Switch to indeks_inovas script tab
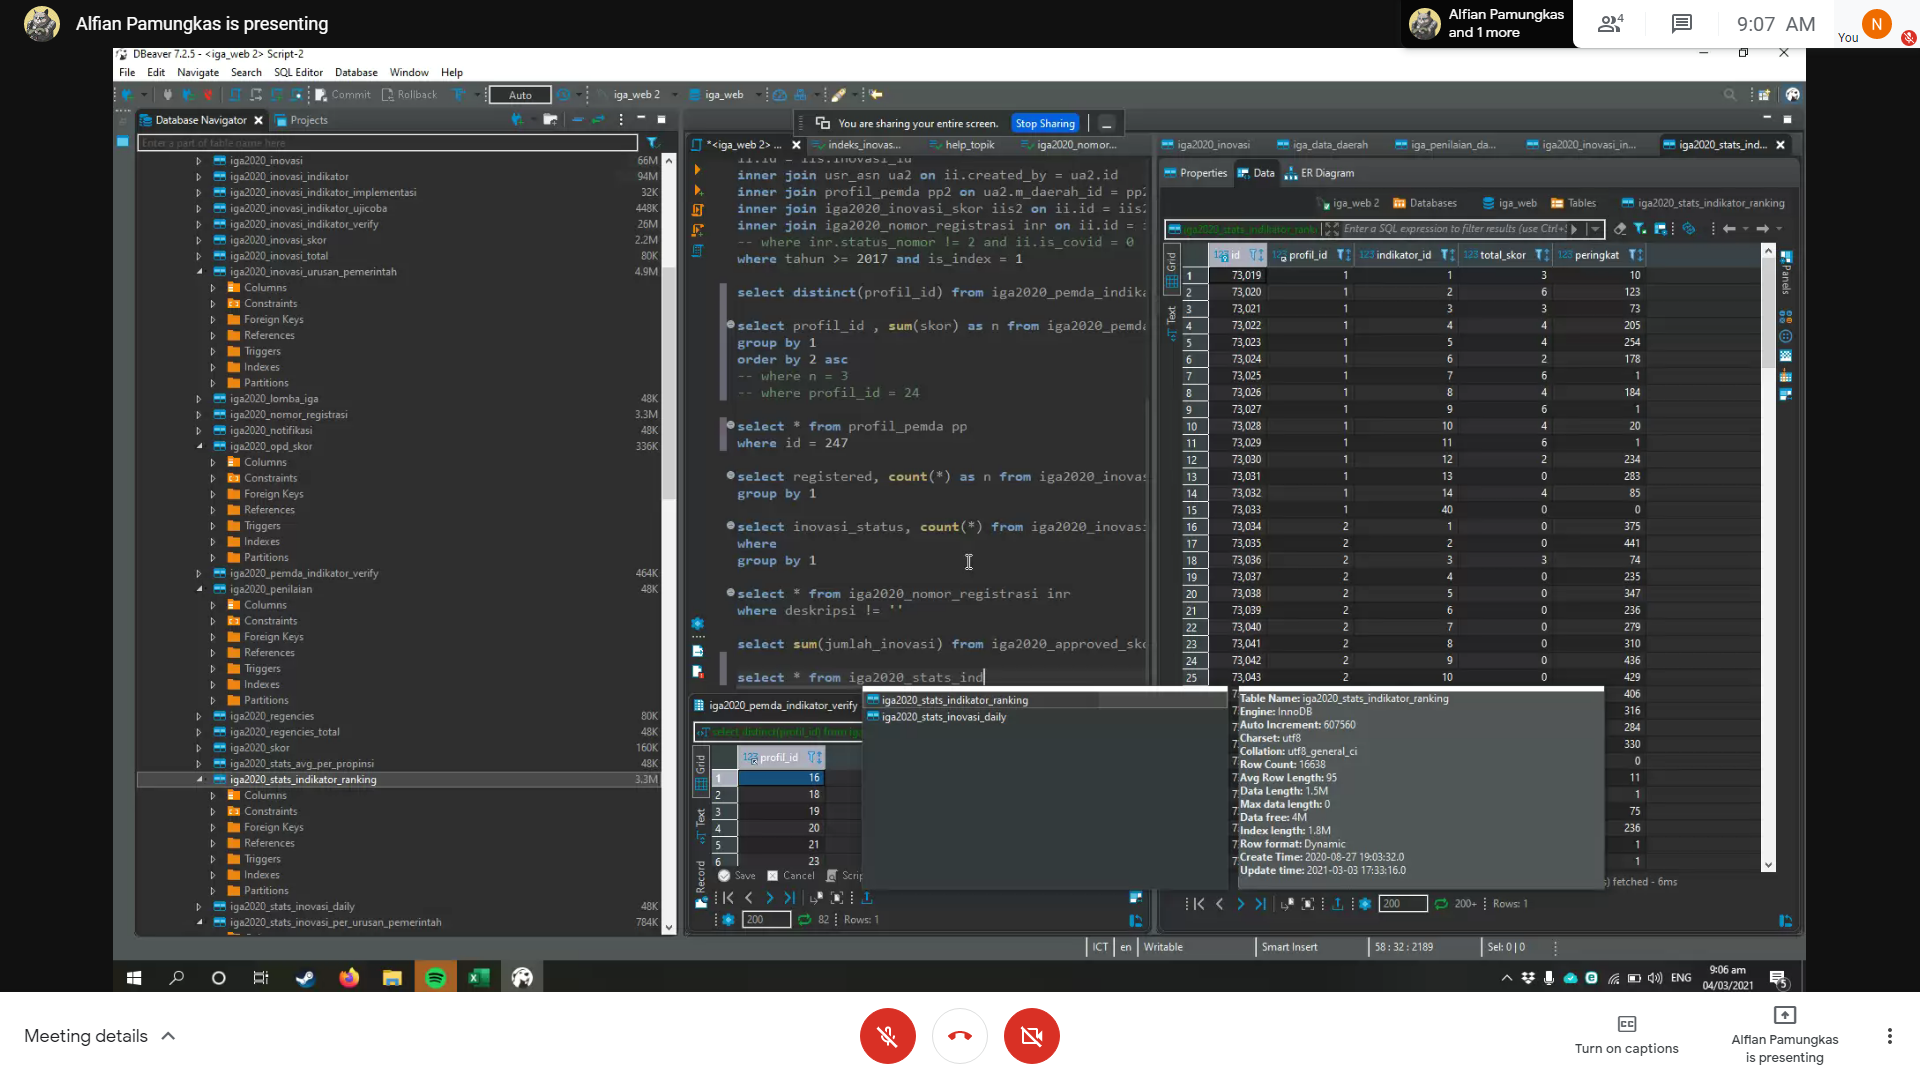 (864, 145)
